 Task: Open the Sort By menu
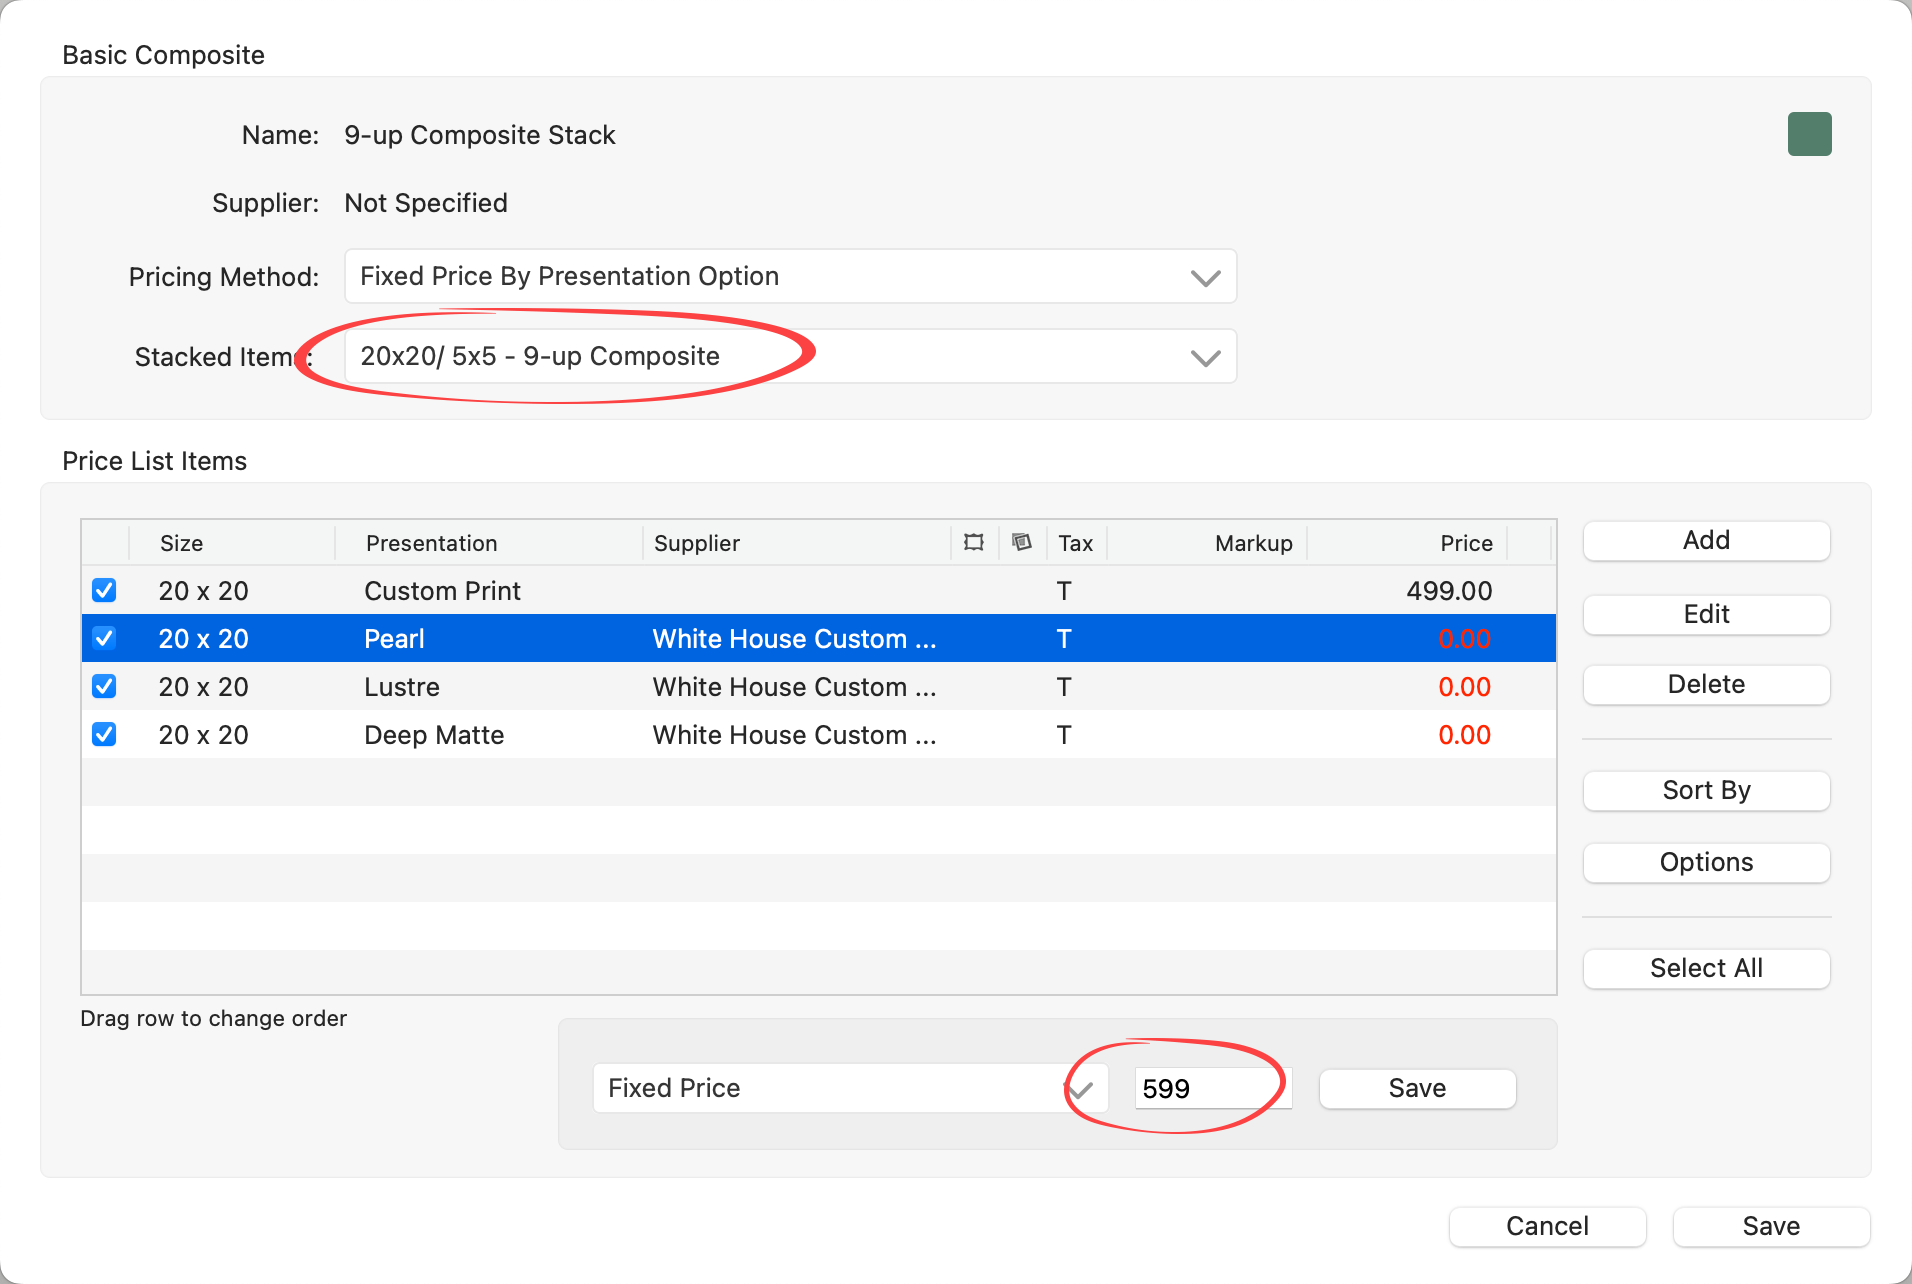1706,791
